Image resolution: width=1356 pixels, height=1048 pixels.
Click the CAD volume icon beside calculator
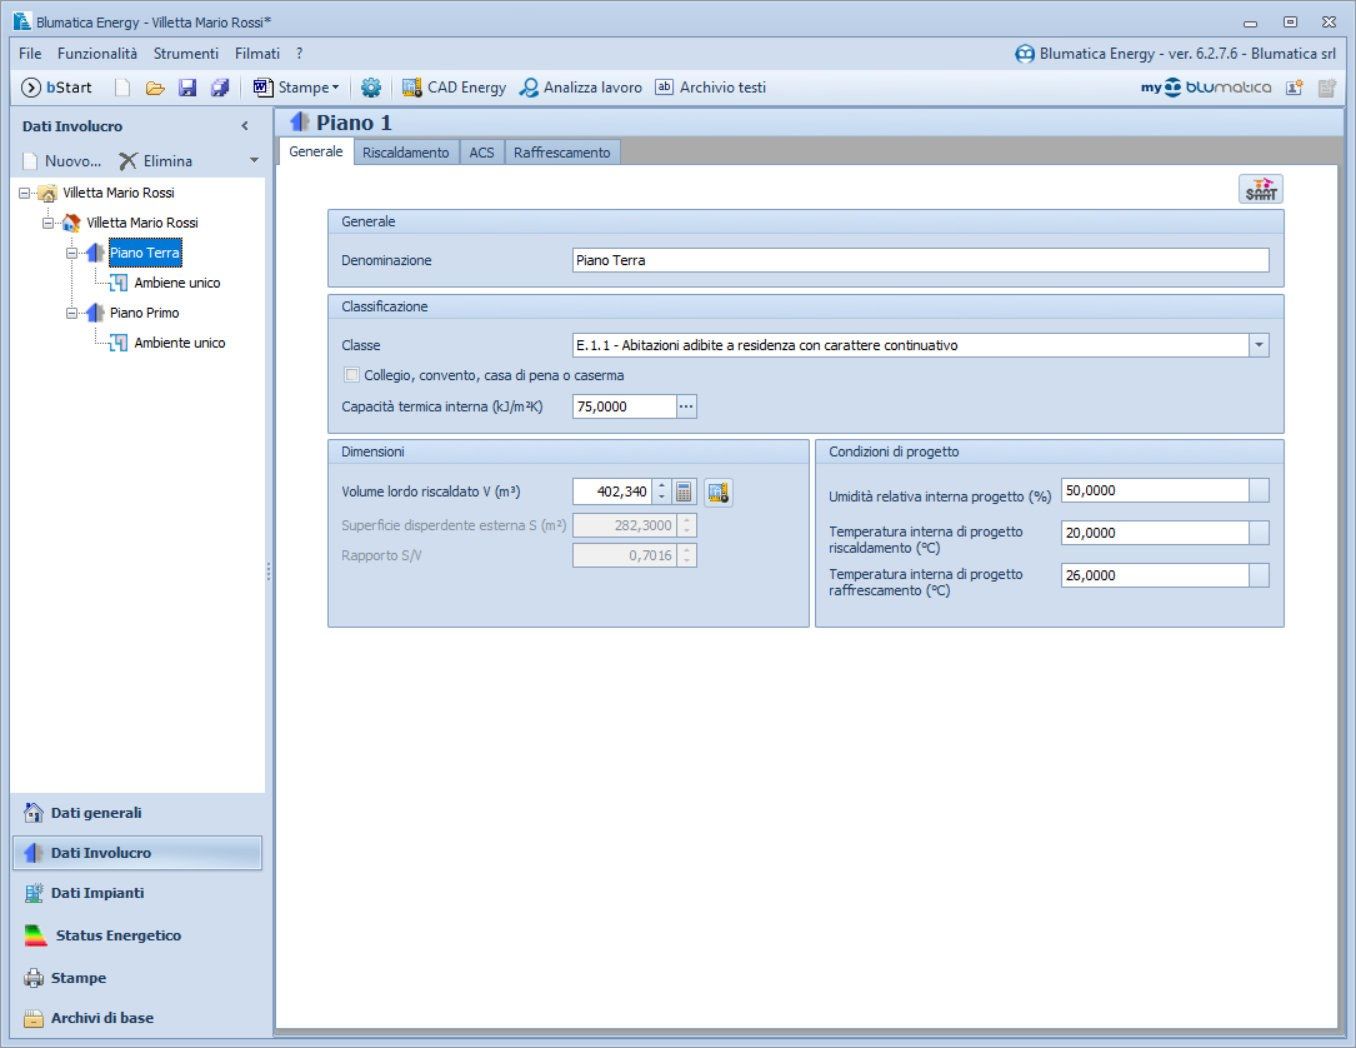[x=718, y=492]
